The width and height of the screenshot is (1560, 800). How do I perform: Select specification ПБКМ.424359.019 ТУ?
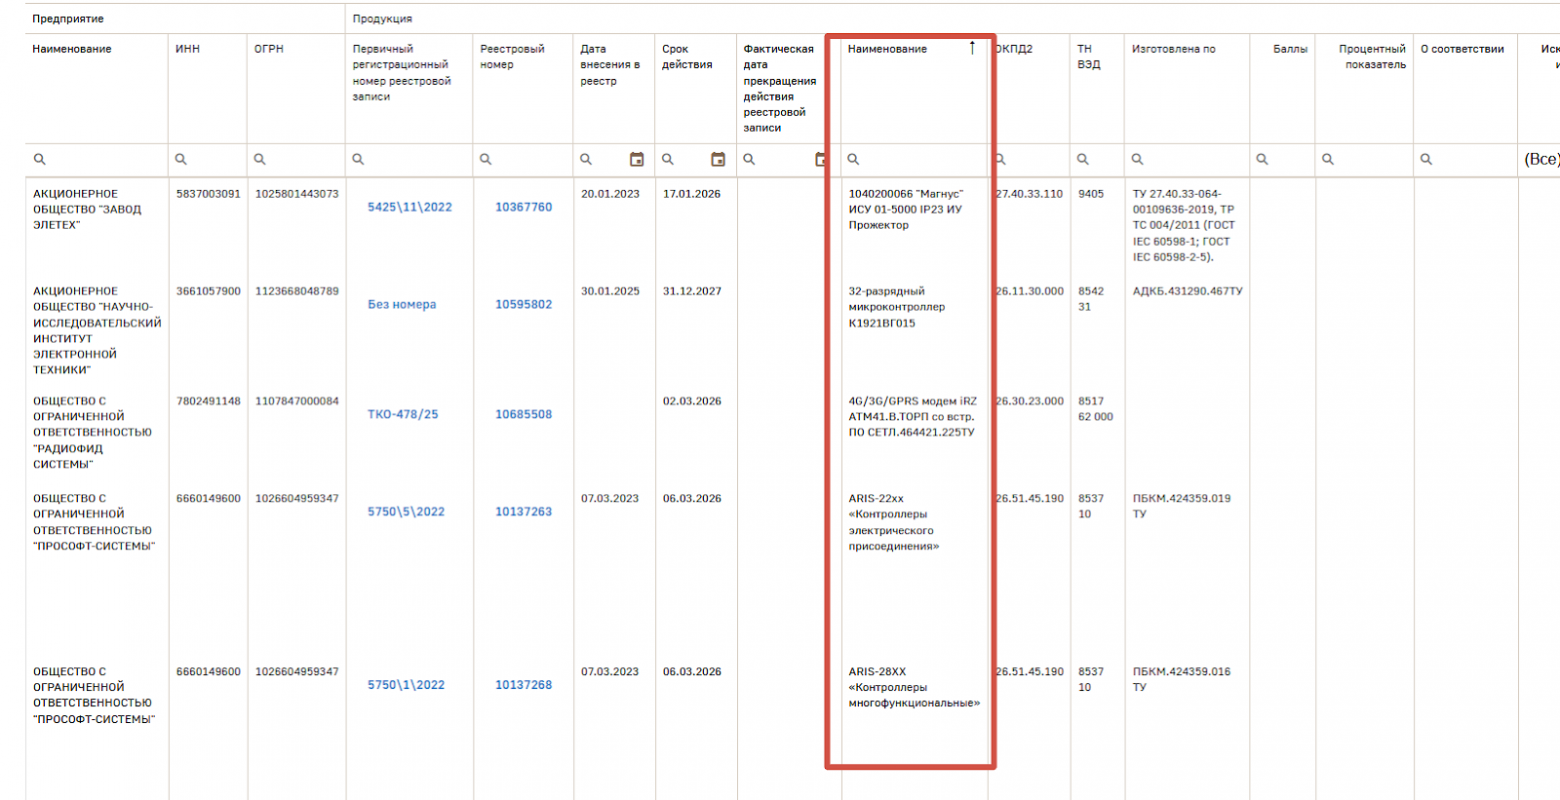[1182, 506]
